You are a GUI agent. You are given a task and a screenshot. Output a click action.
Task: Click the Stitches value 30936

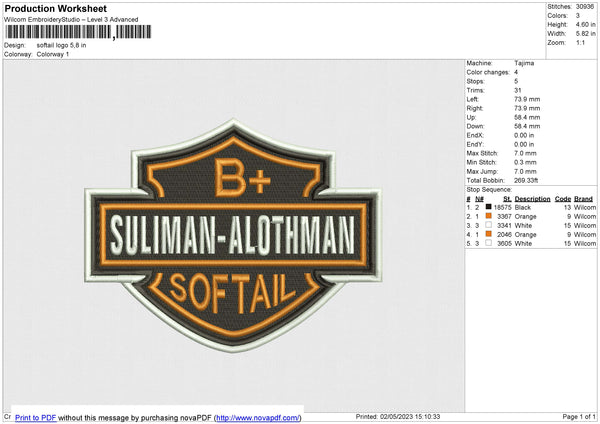tap(585, 7)
